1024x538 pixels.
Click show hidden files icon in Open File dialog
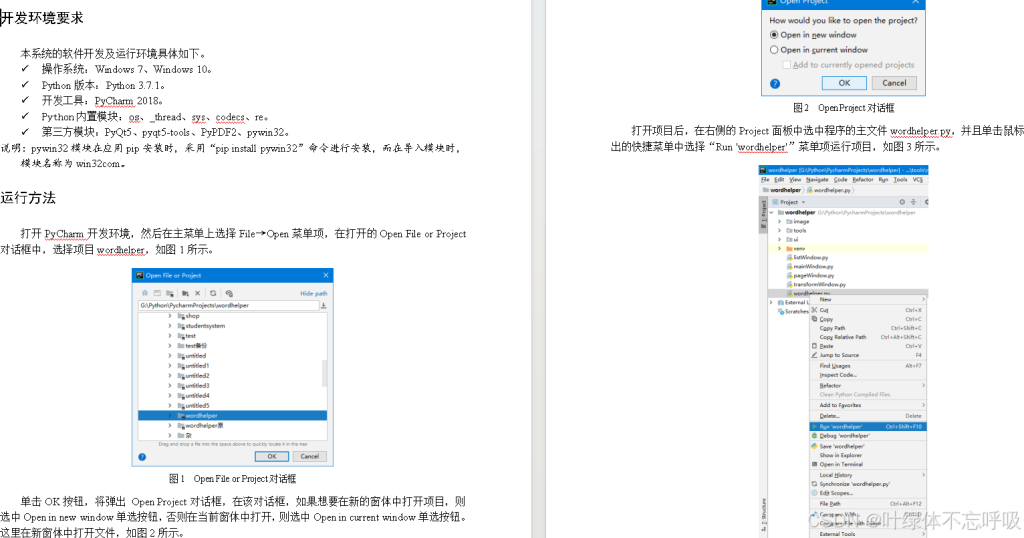coord(229,293)
